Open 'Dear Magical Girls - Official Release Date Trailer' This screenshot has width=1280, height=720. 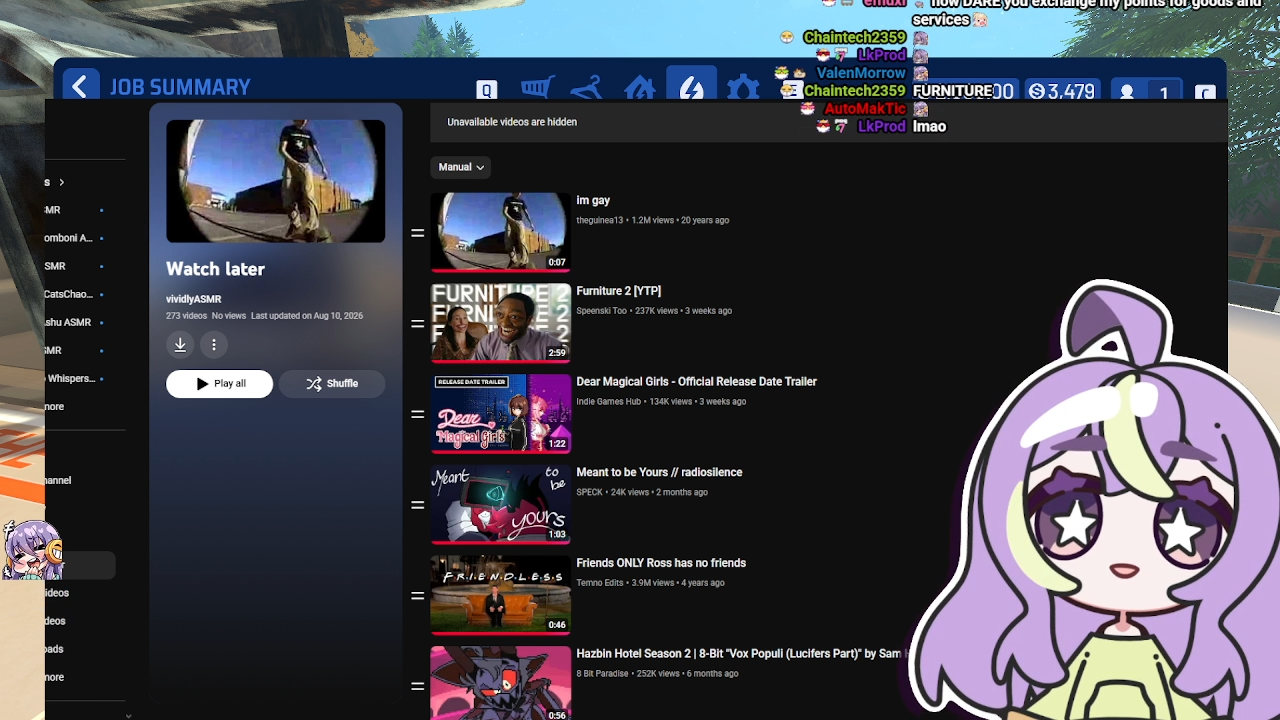[x=696, y=382]
